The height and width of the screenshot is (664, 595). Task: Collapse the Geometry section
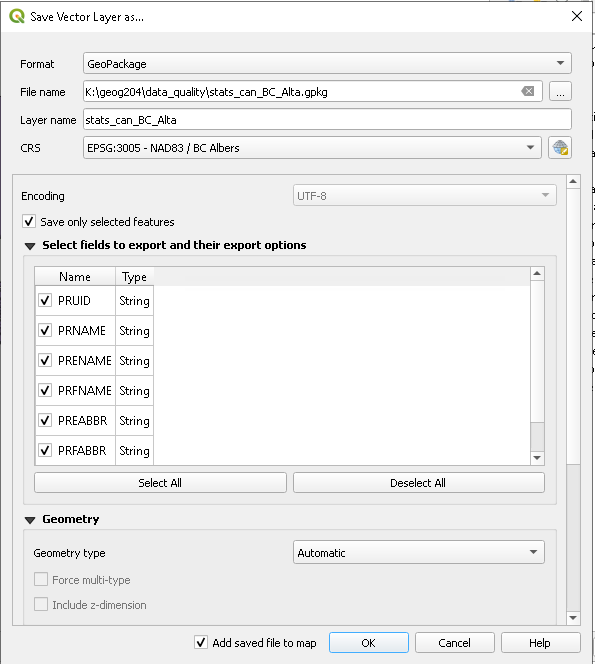[30, 520]
